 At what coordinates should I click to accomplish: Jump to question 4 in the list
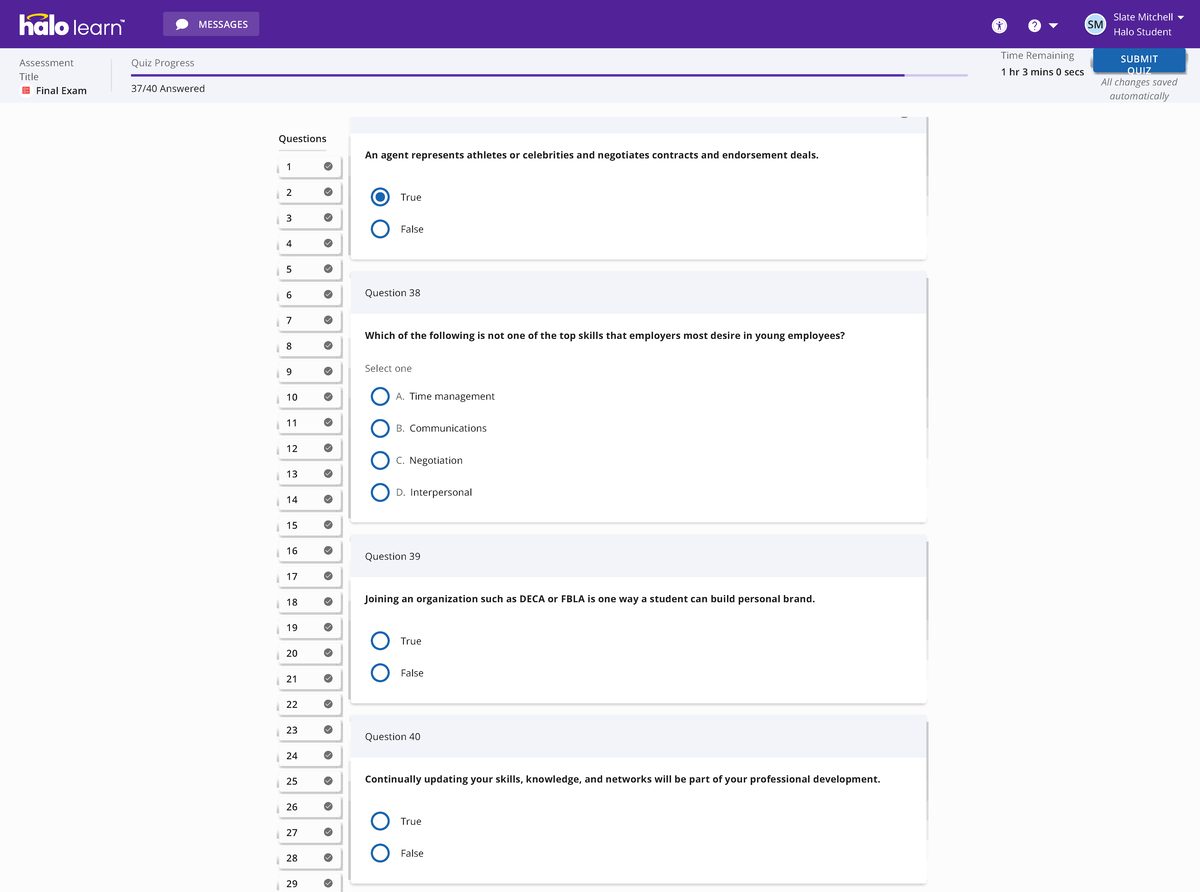point(310,243)
